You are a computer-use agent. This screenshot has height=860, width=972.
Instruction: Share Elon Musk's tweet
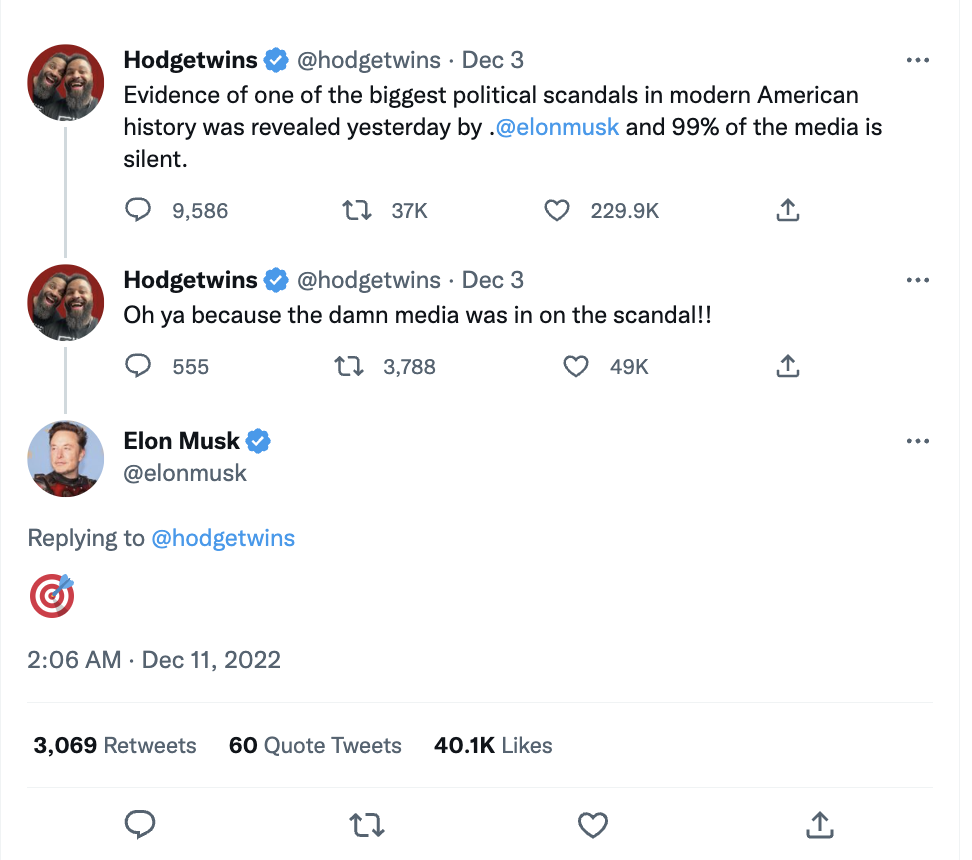click(x=819, y=824)
